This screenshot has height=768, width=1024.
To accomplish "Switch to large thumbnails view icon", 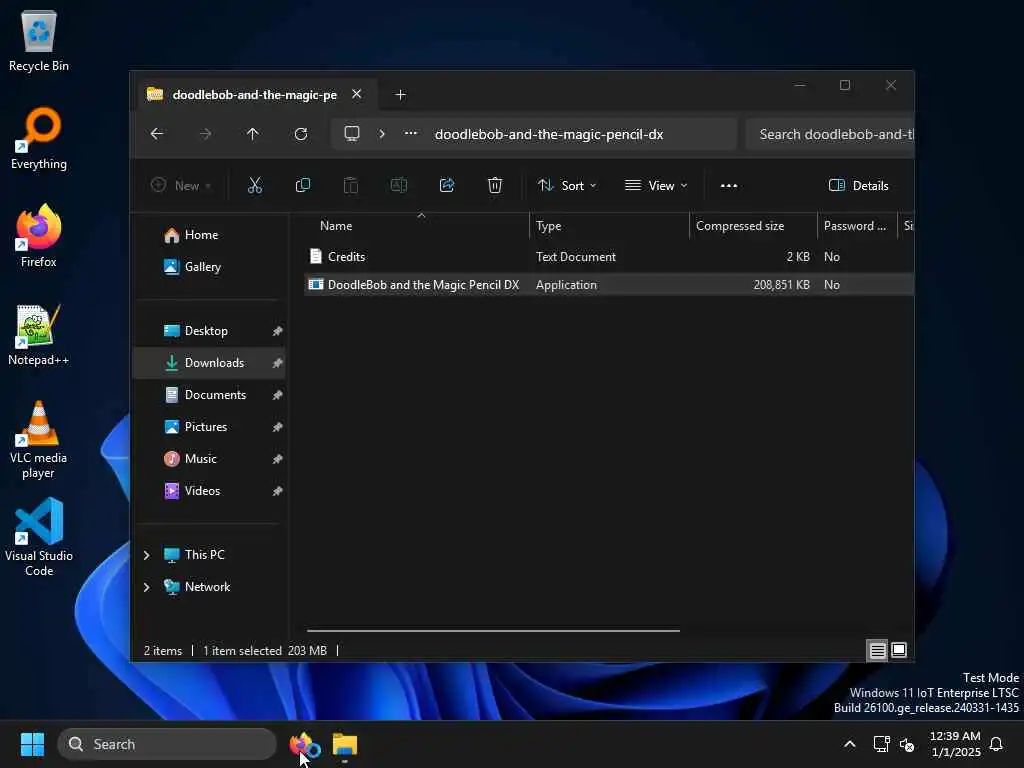I will 899,650.
